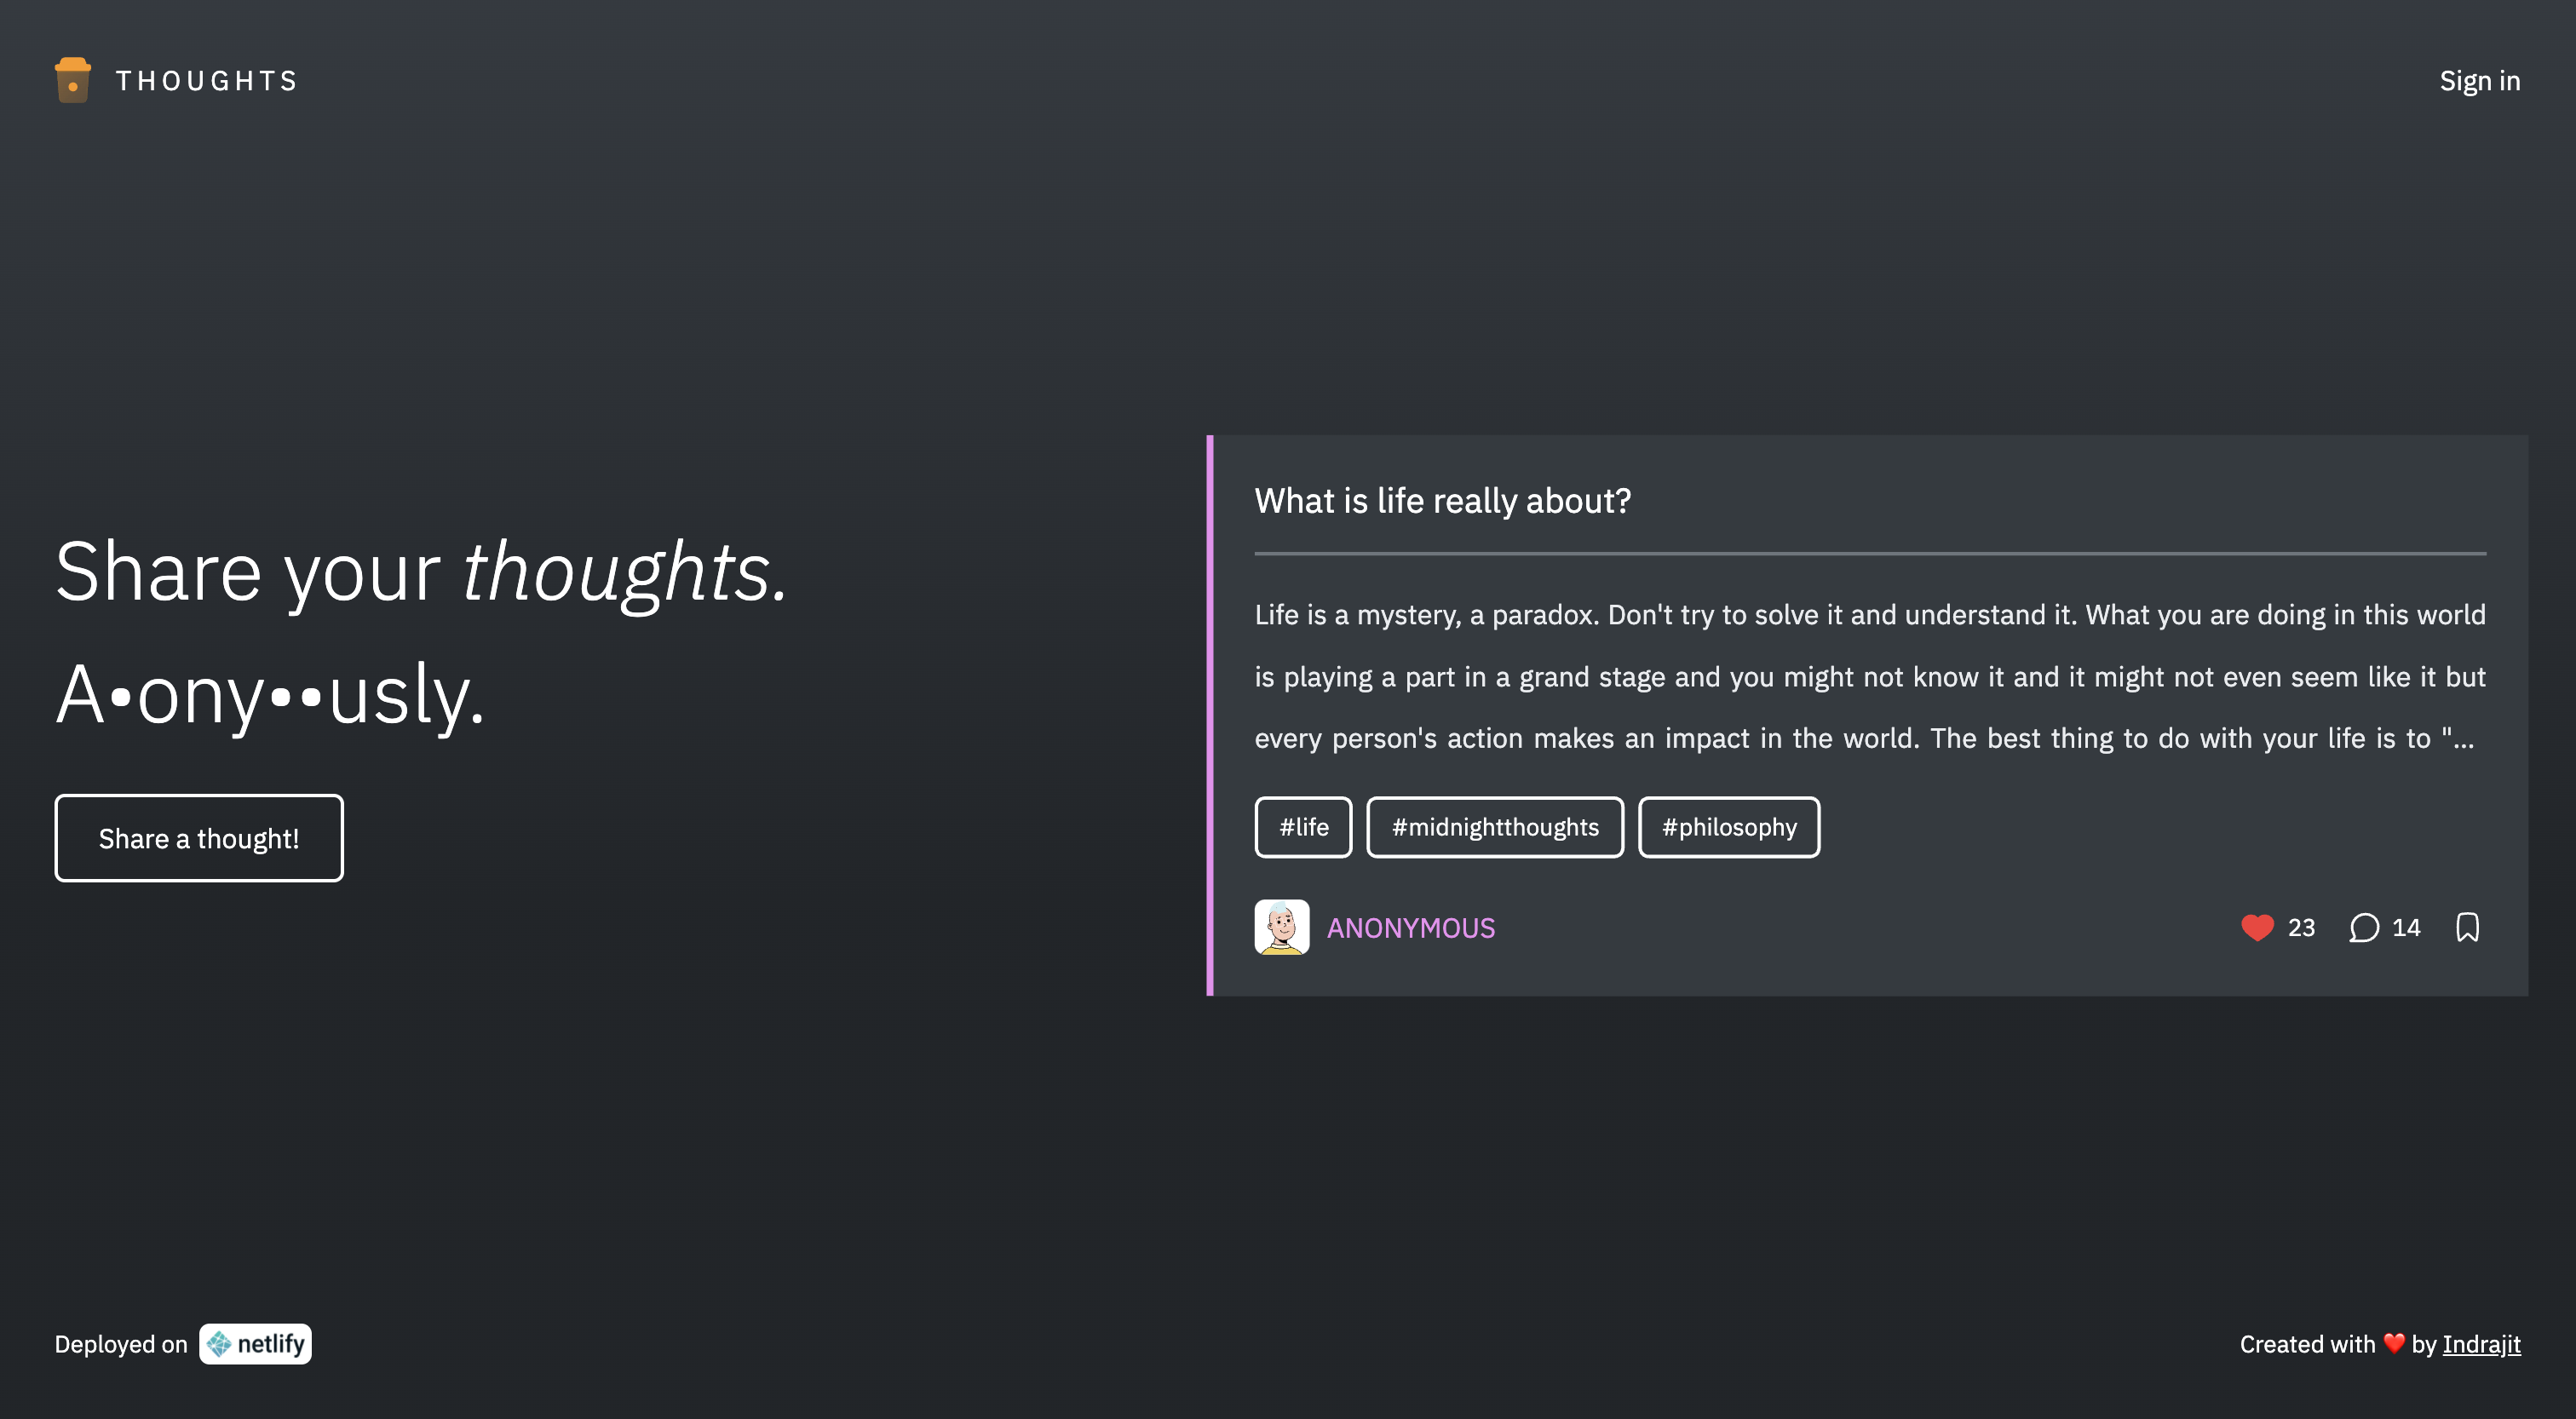Follow the Indrajit link in the footer
The width and height of the screenshot is (2576, 1419).
[x=2481, y=1344]
